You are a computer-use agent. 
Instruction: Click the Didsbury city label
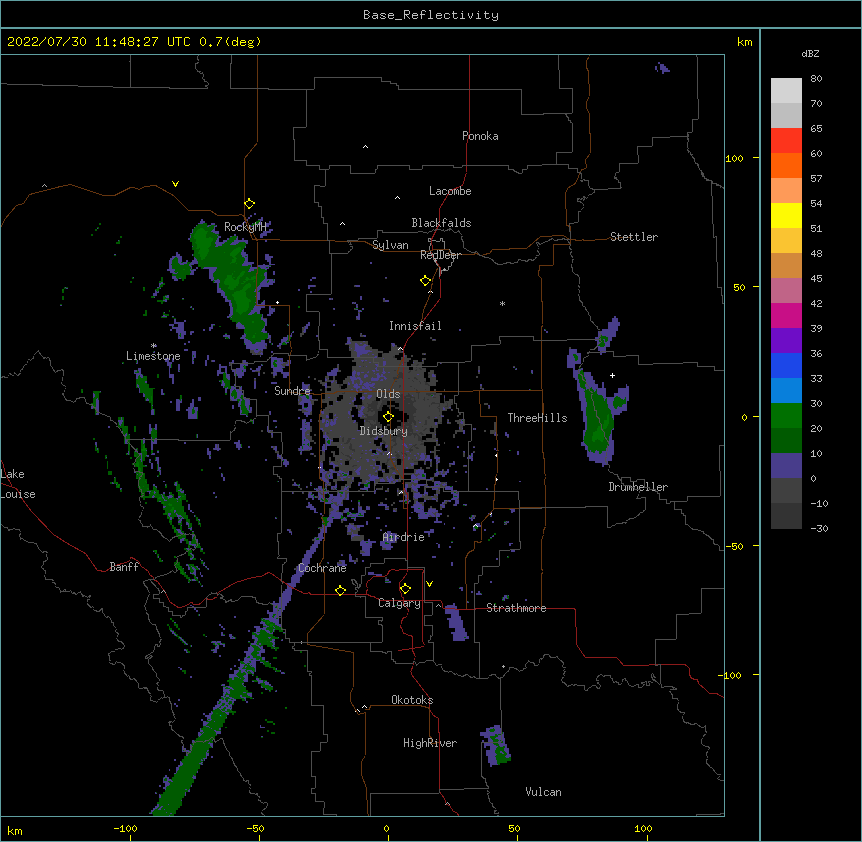(384, 431)
